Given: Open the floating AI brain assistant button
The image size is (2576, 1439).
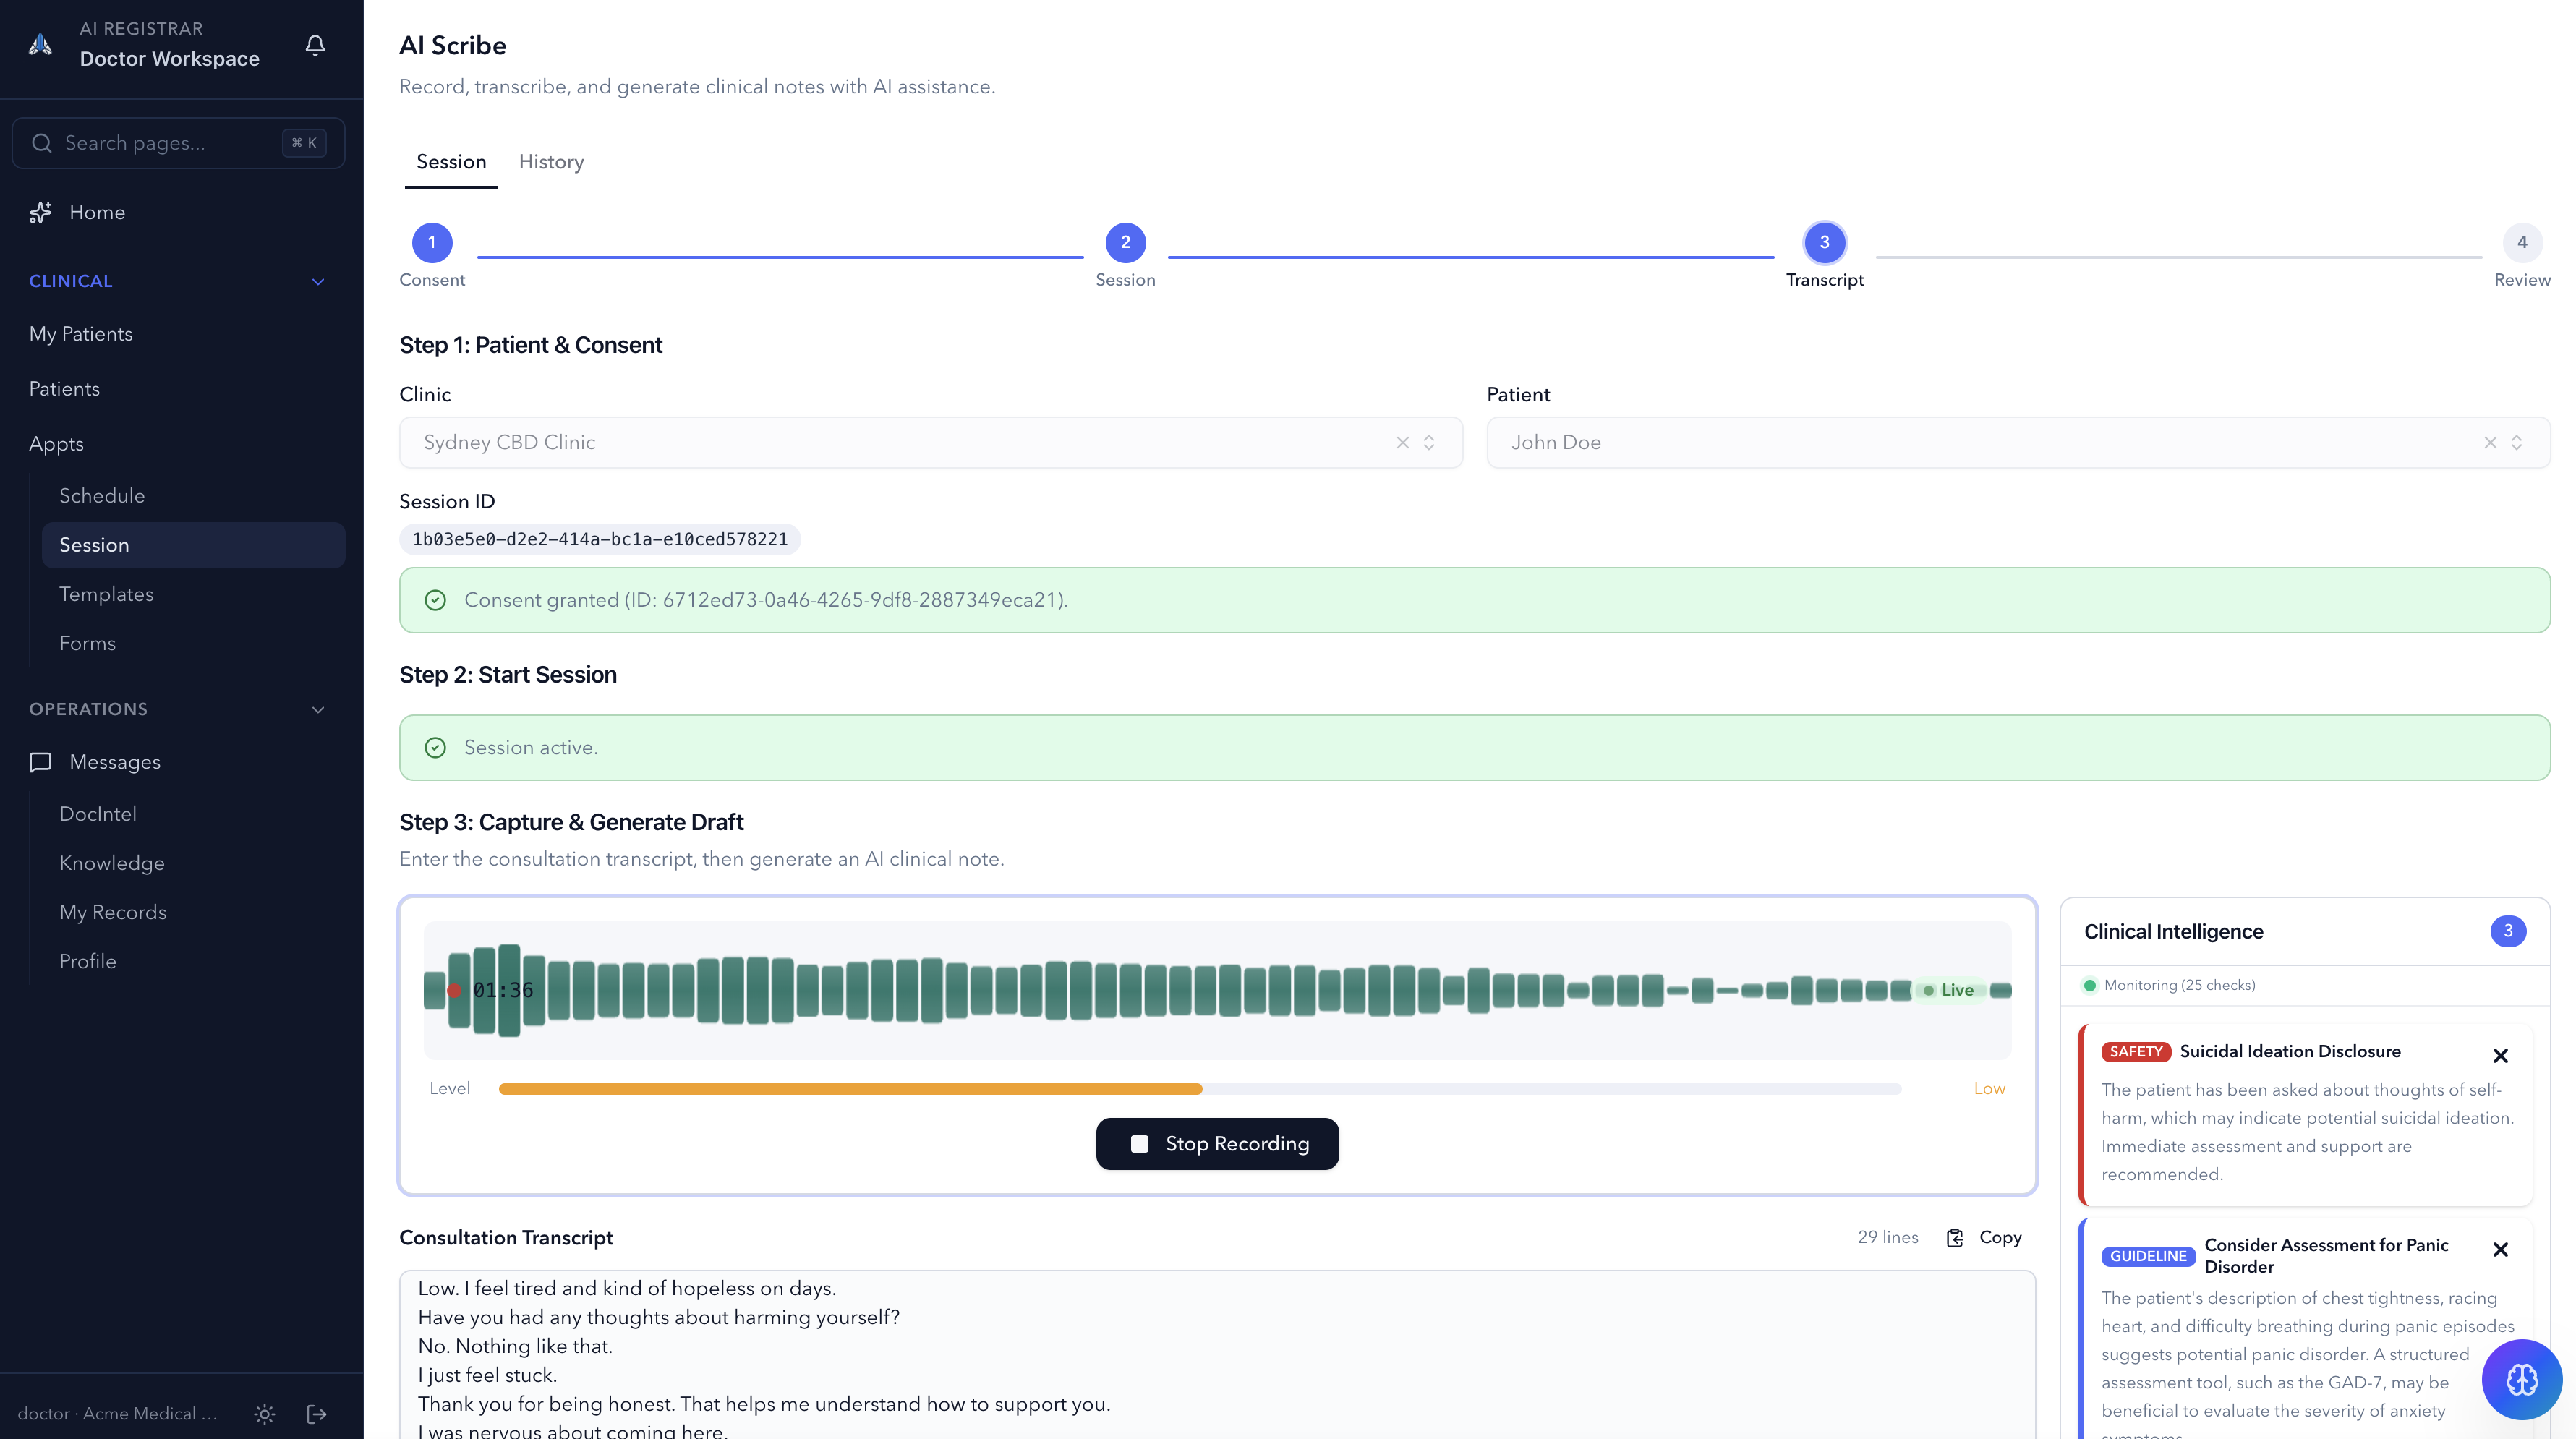Looking at the screenshot, I should [2521, 1379].
